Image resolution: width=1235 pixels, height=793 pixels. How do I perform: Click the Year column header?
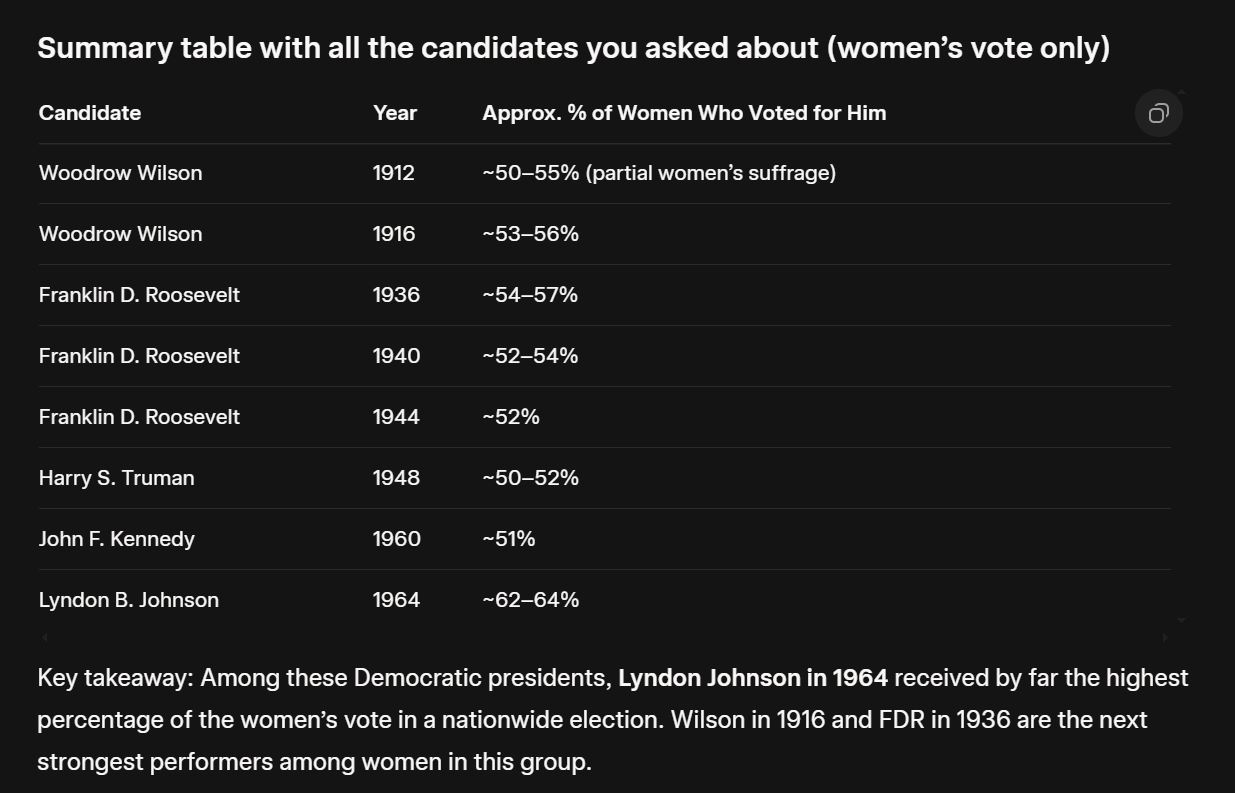pyautogui.click(x=395, y=113)
